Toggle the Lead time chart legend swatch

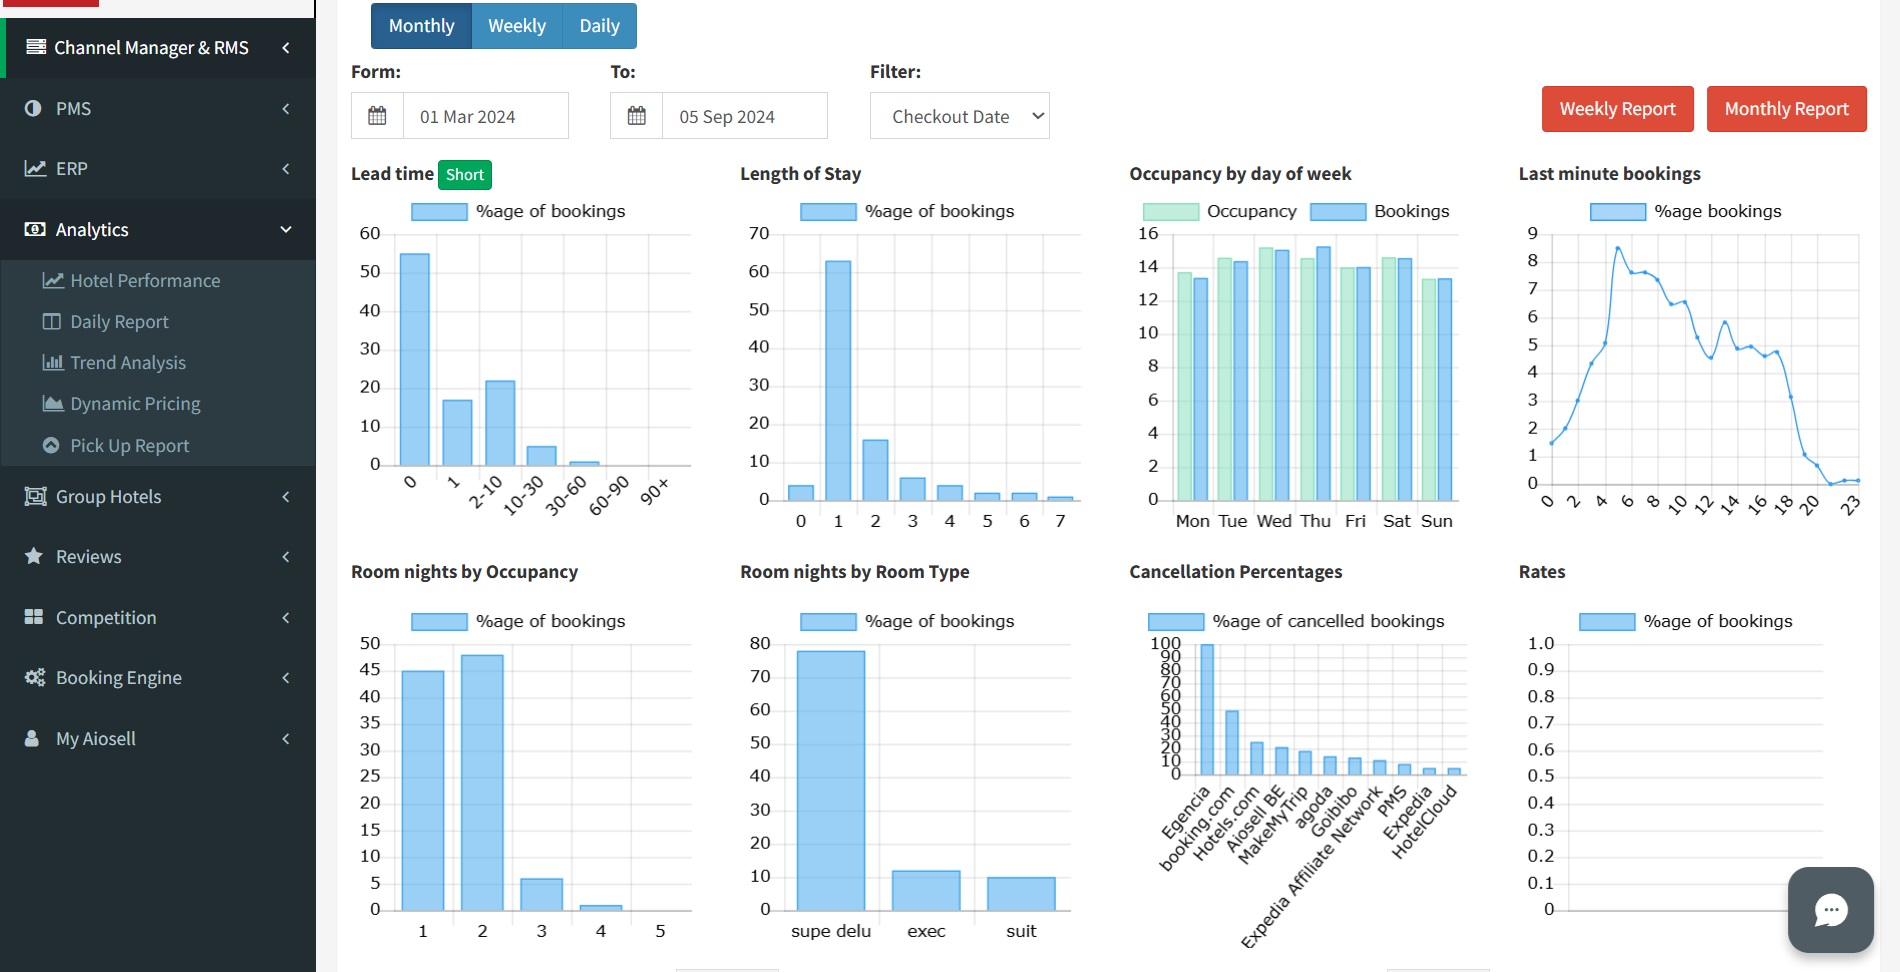pyautogui.click(x=439, y=211)
